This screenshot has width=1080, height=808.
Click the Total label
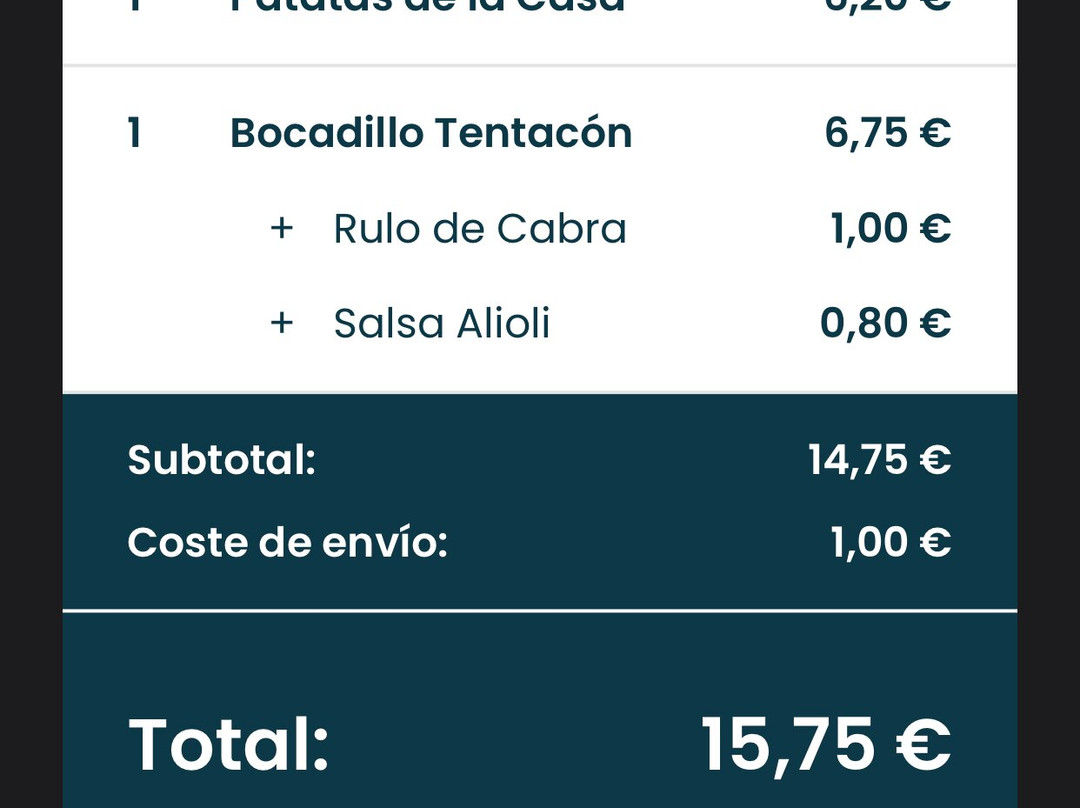[229, 745]
